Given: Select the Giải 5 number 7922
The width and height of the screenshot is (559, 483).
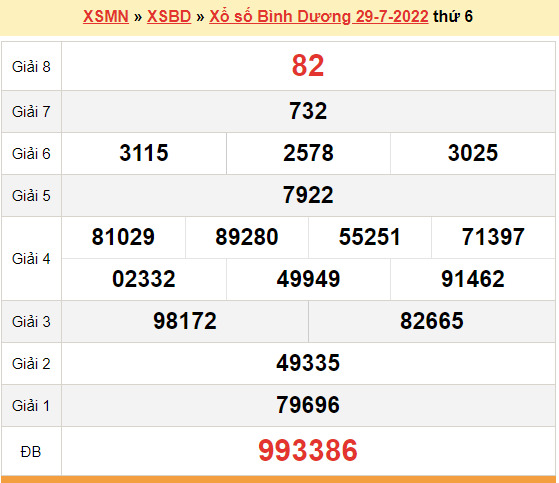Looking at the screenshot, I should (308, 195).
